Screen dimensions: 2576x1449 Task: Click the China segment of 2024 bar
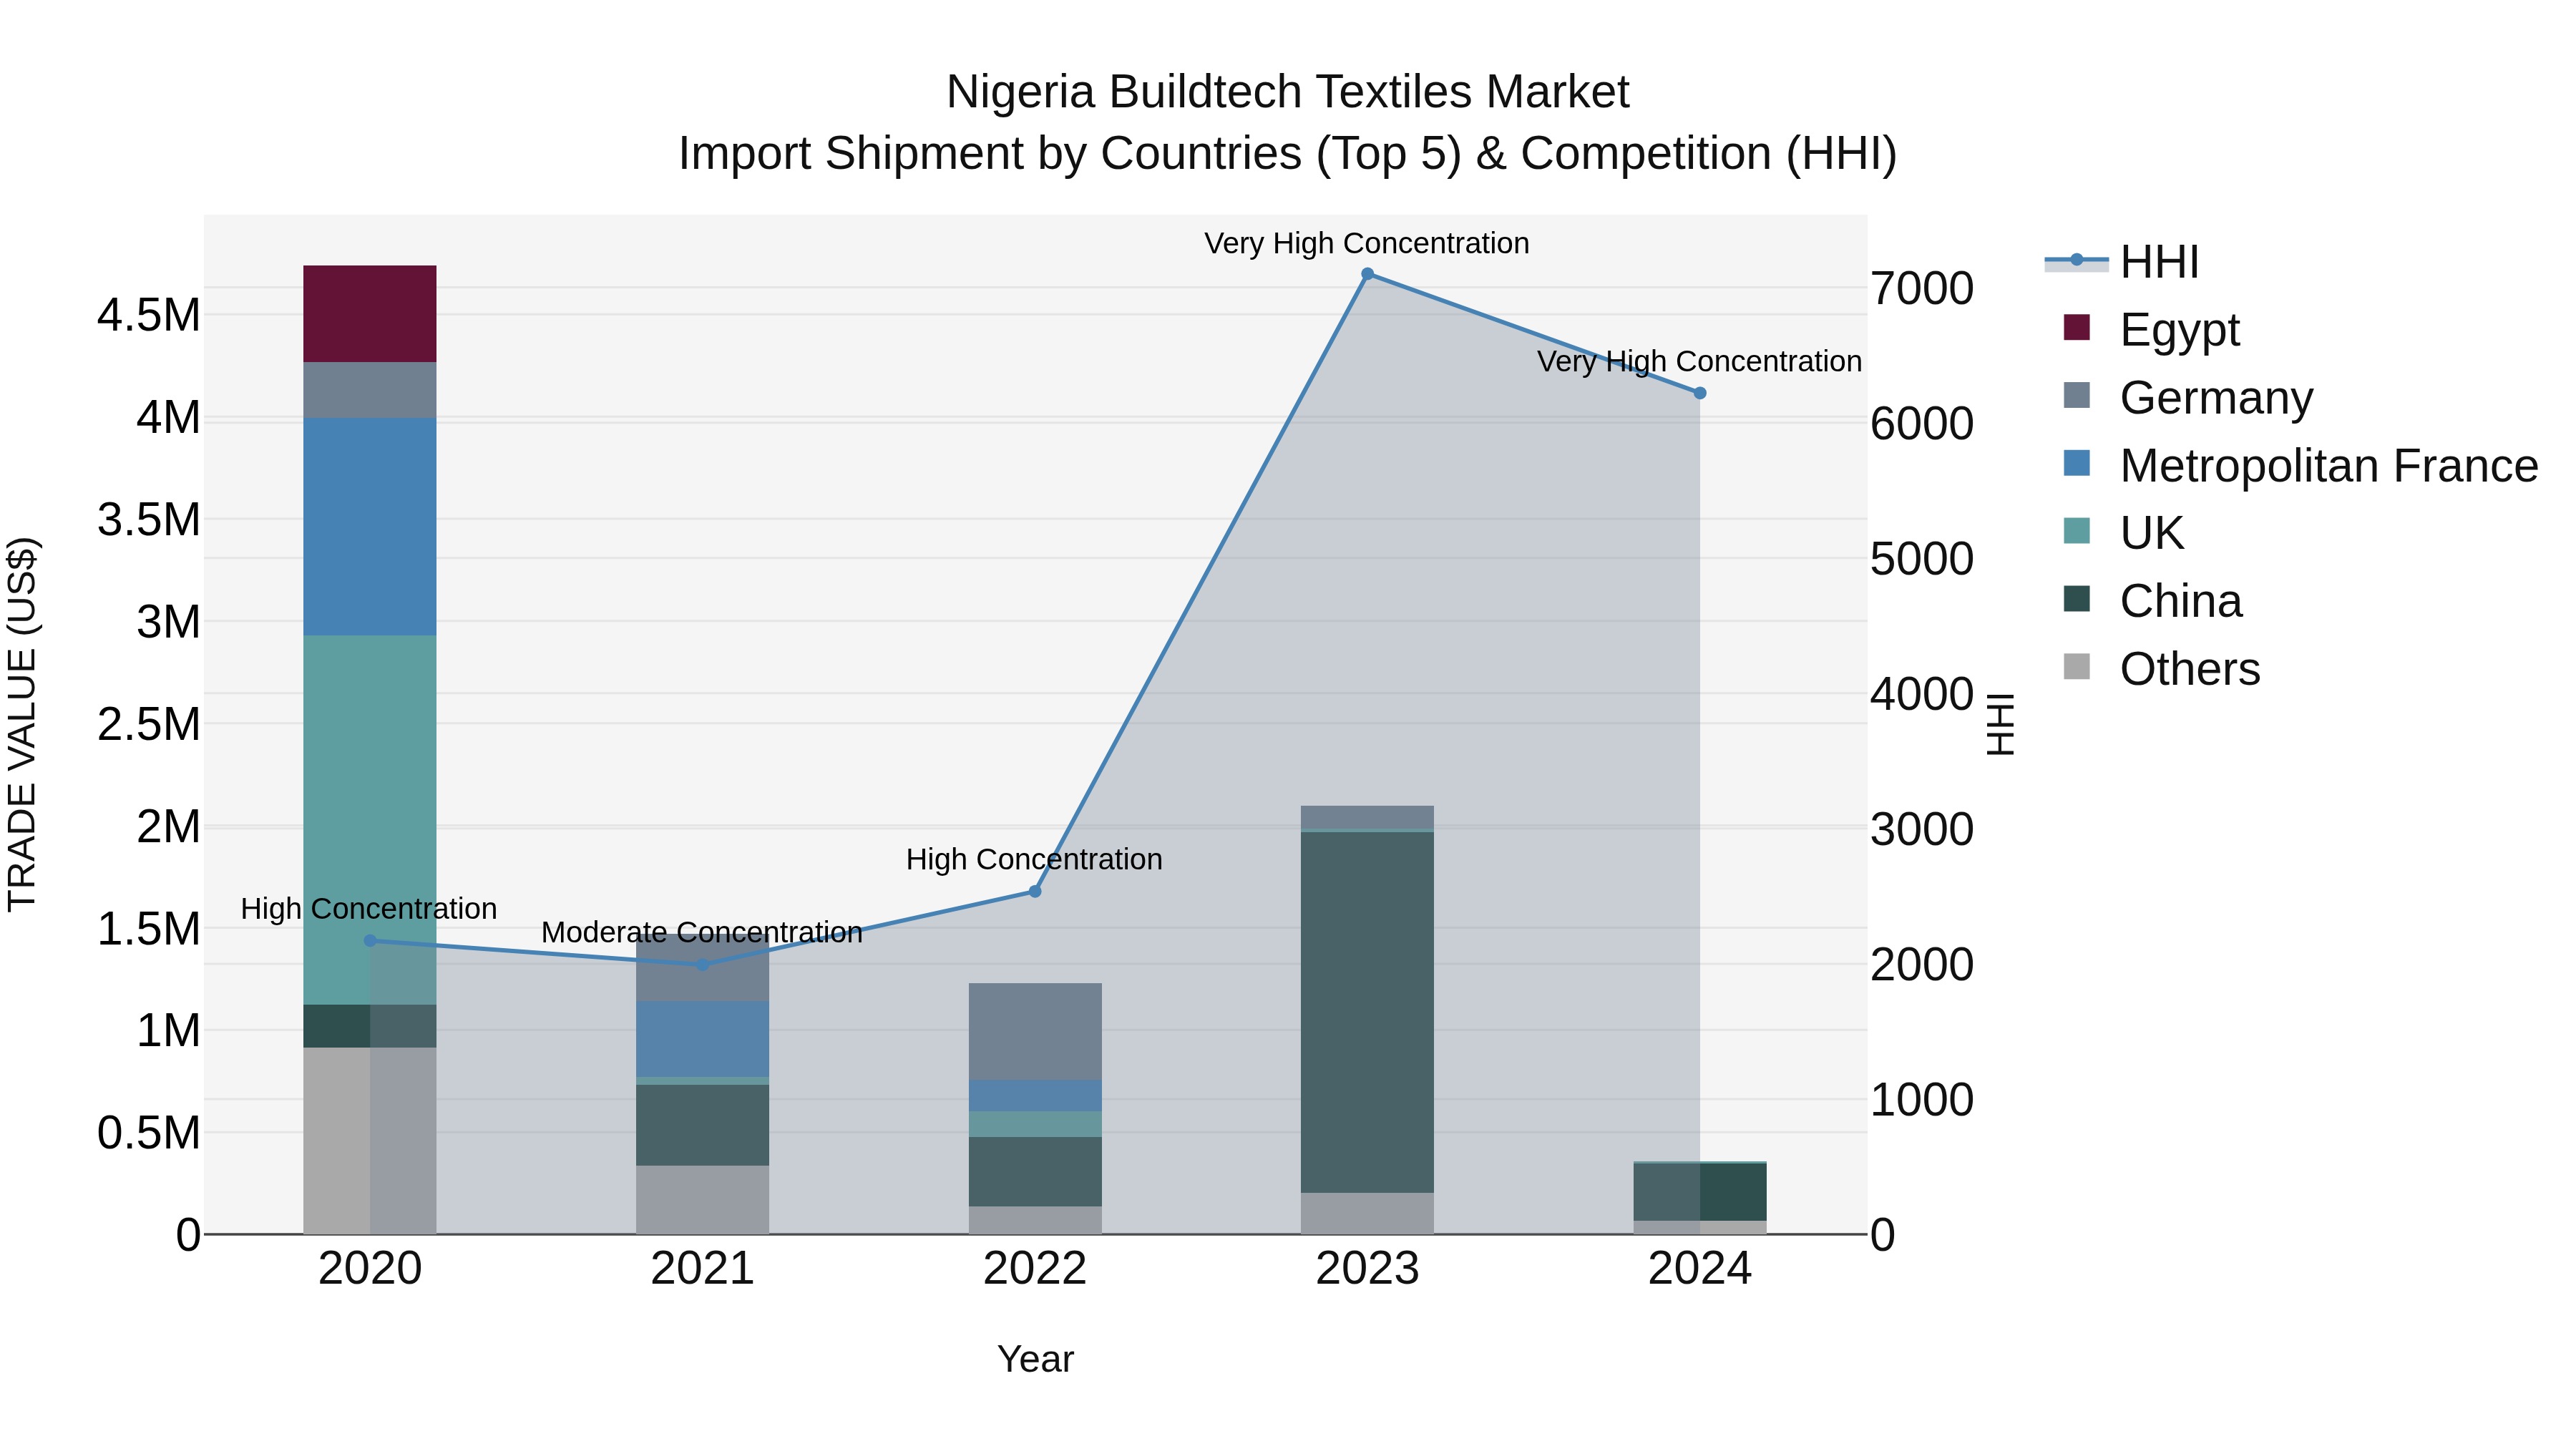pos(1700,1192)
